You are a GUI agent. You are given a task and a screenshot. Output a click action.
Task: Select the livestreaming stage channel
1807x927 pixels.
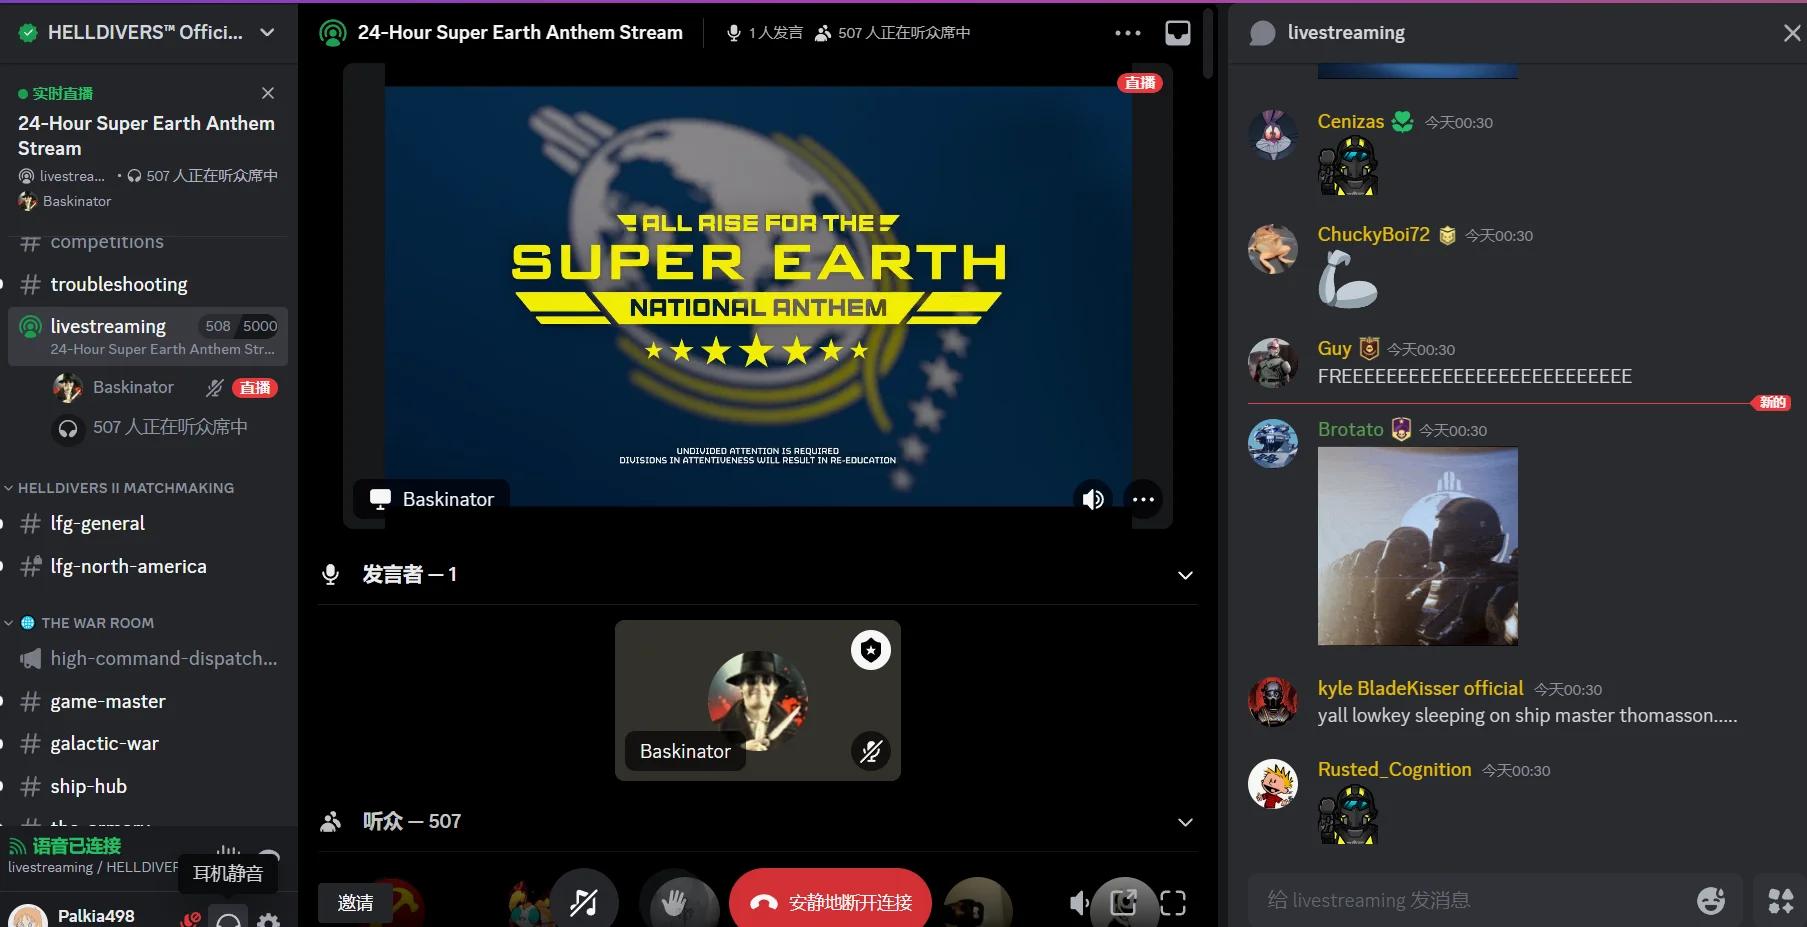coord(148,336)
